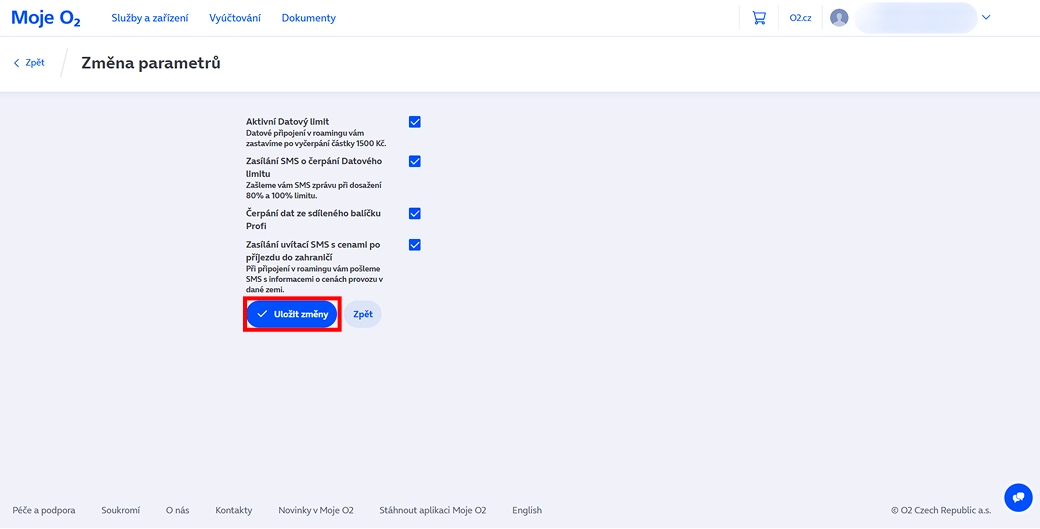Open the chat support bubble
Viewport: 1040px width, 529px height.
coord(1018,497)
